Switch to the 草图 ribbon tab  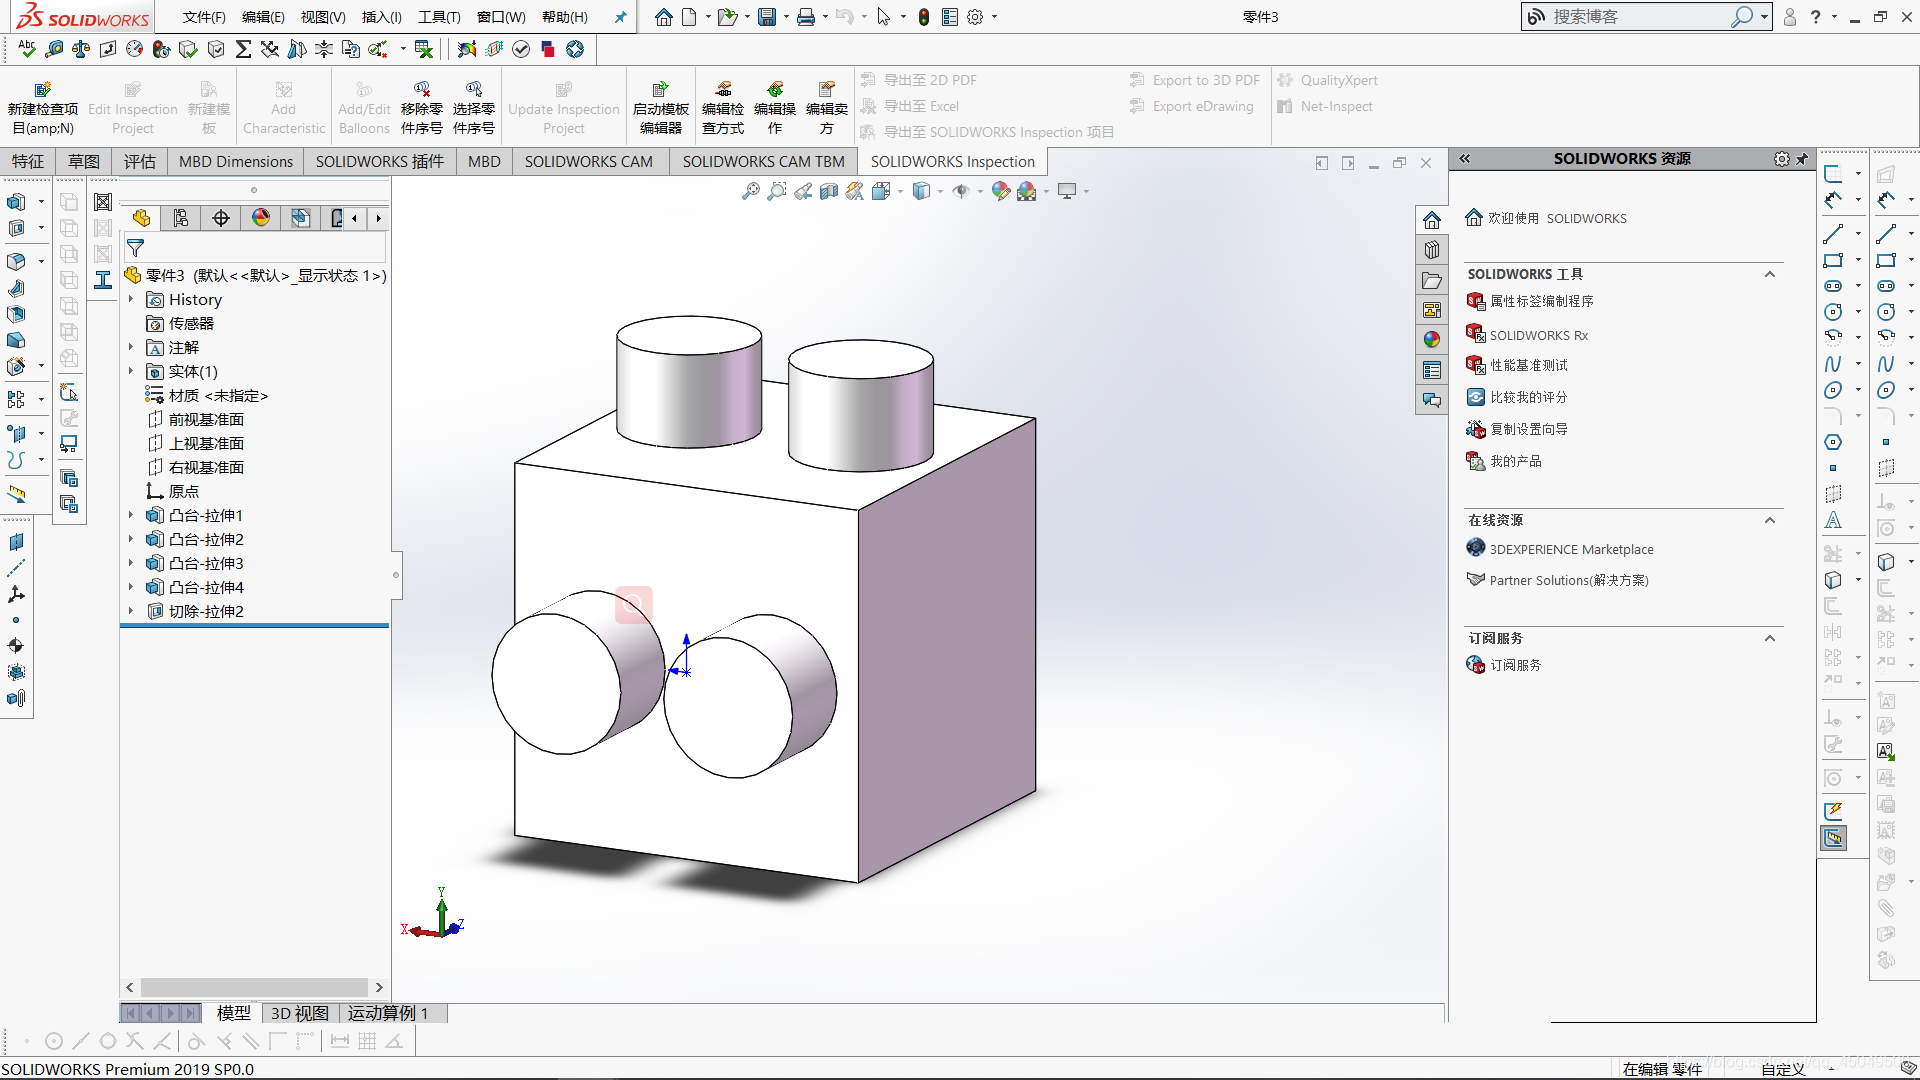coord(83,161)
